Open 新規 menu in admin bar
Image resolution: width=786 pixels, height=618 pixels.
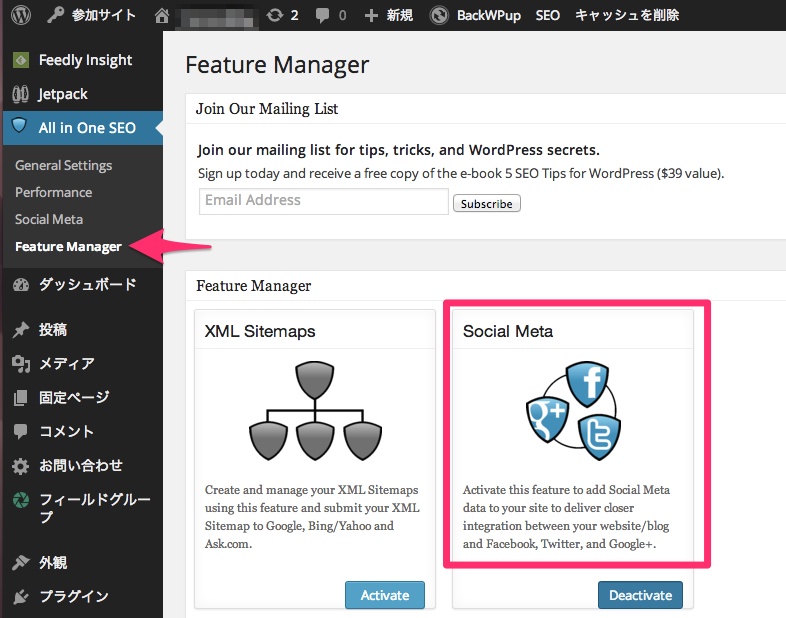pos(400,16)
